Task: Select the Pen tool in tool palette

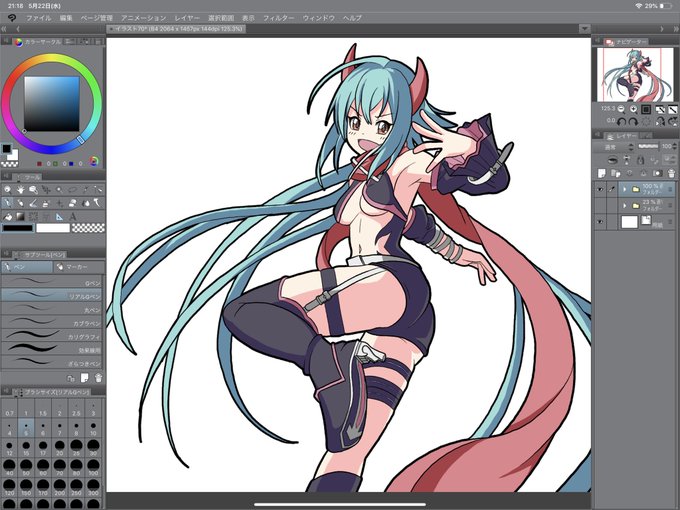Action: point(7,203)
